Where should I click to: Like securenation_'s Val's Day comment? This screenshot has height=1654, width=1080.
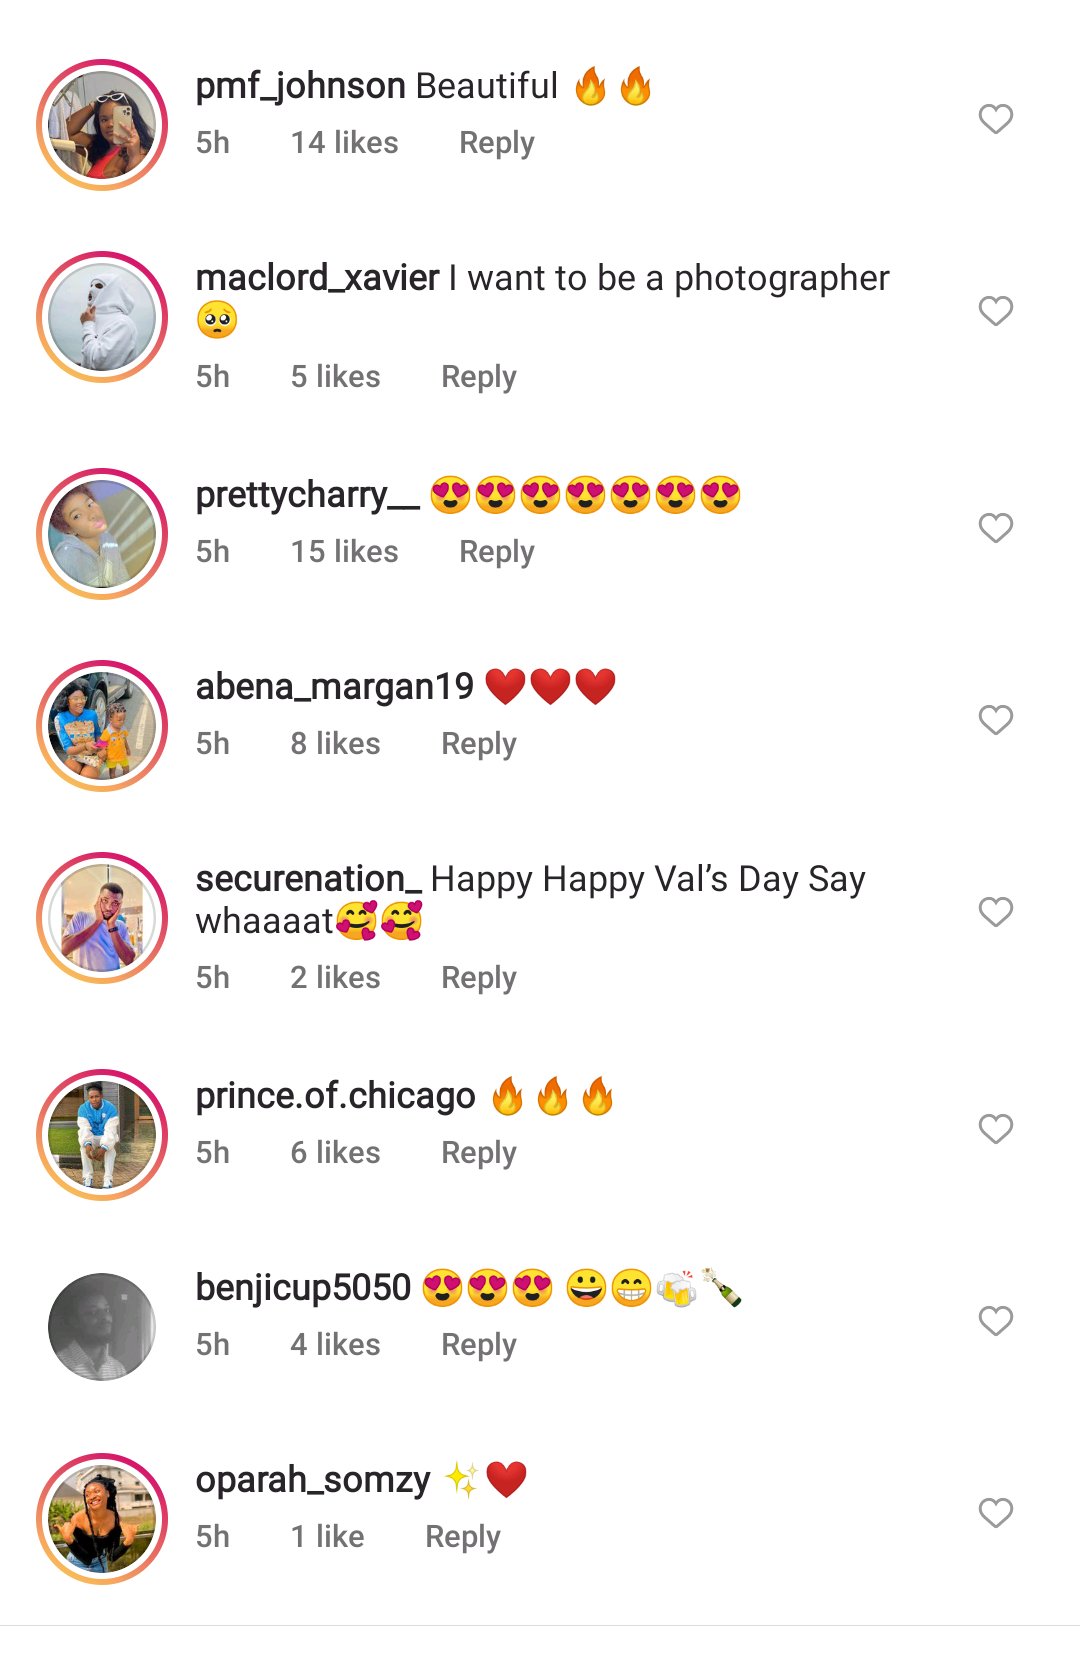pyautogui.click(x=995, y=912)
